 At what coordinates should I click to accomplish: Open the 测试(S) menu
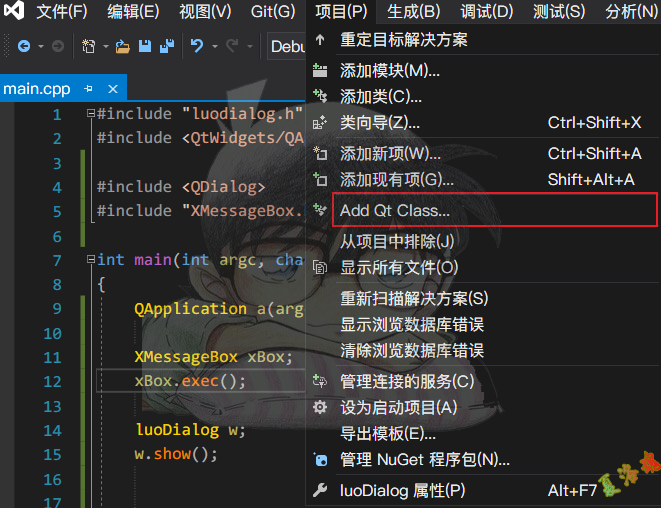pyautogui.click(x=559, y=11)
